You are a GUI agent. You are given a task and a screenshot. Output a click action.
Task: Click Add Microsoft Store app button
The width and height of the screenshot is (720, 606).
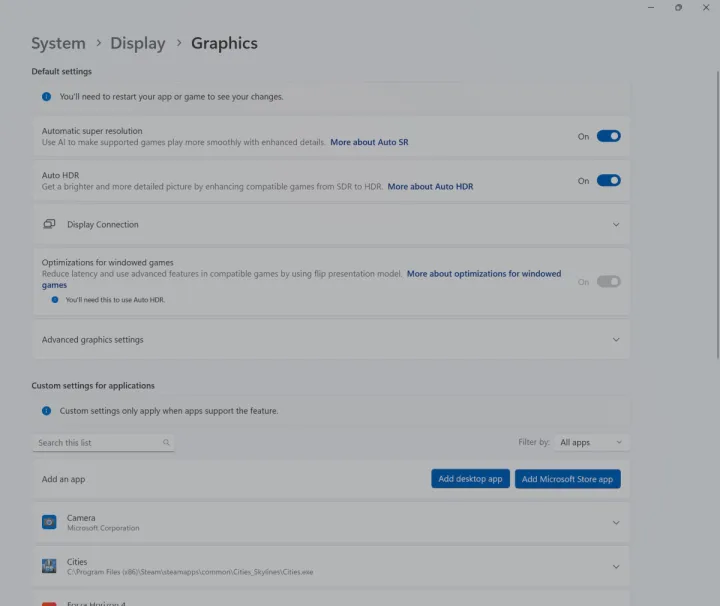click(x=567, y=479)
